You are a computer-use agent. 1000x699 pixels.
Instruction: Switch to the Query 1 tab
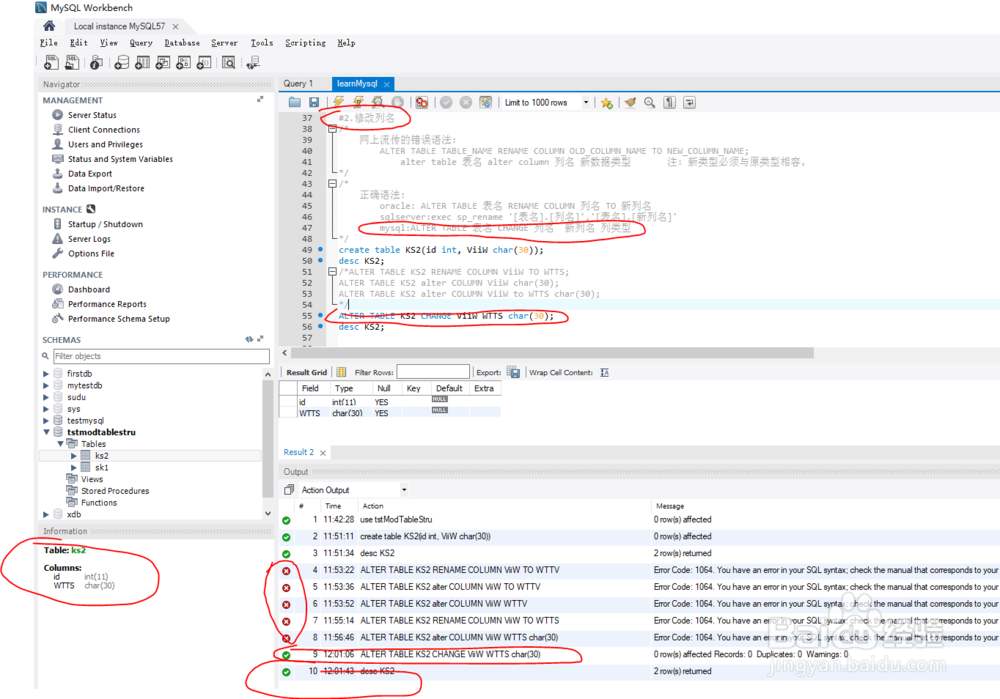click(298, 84)
